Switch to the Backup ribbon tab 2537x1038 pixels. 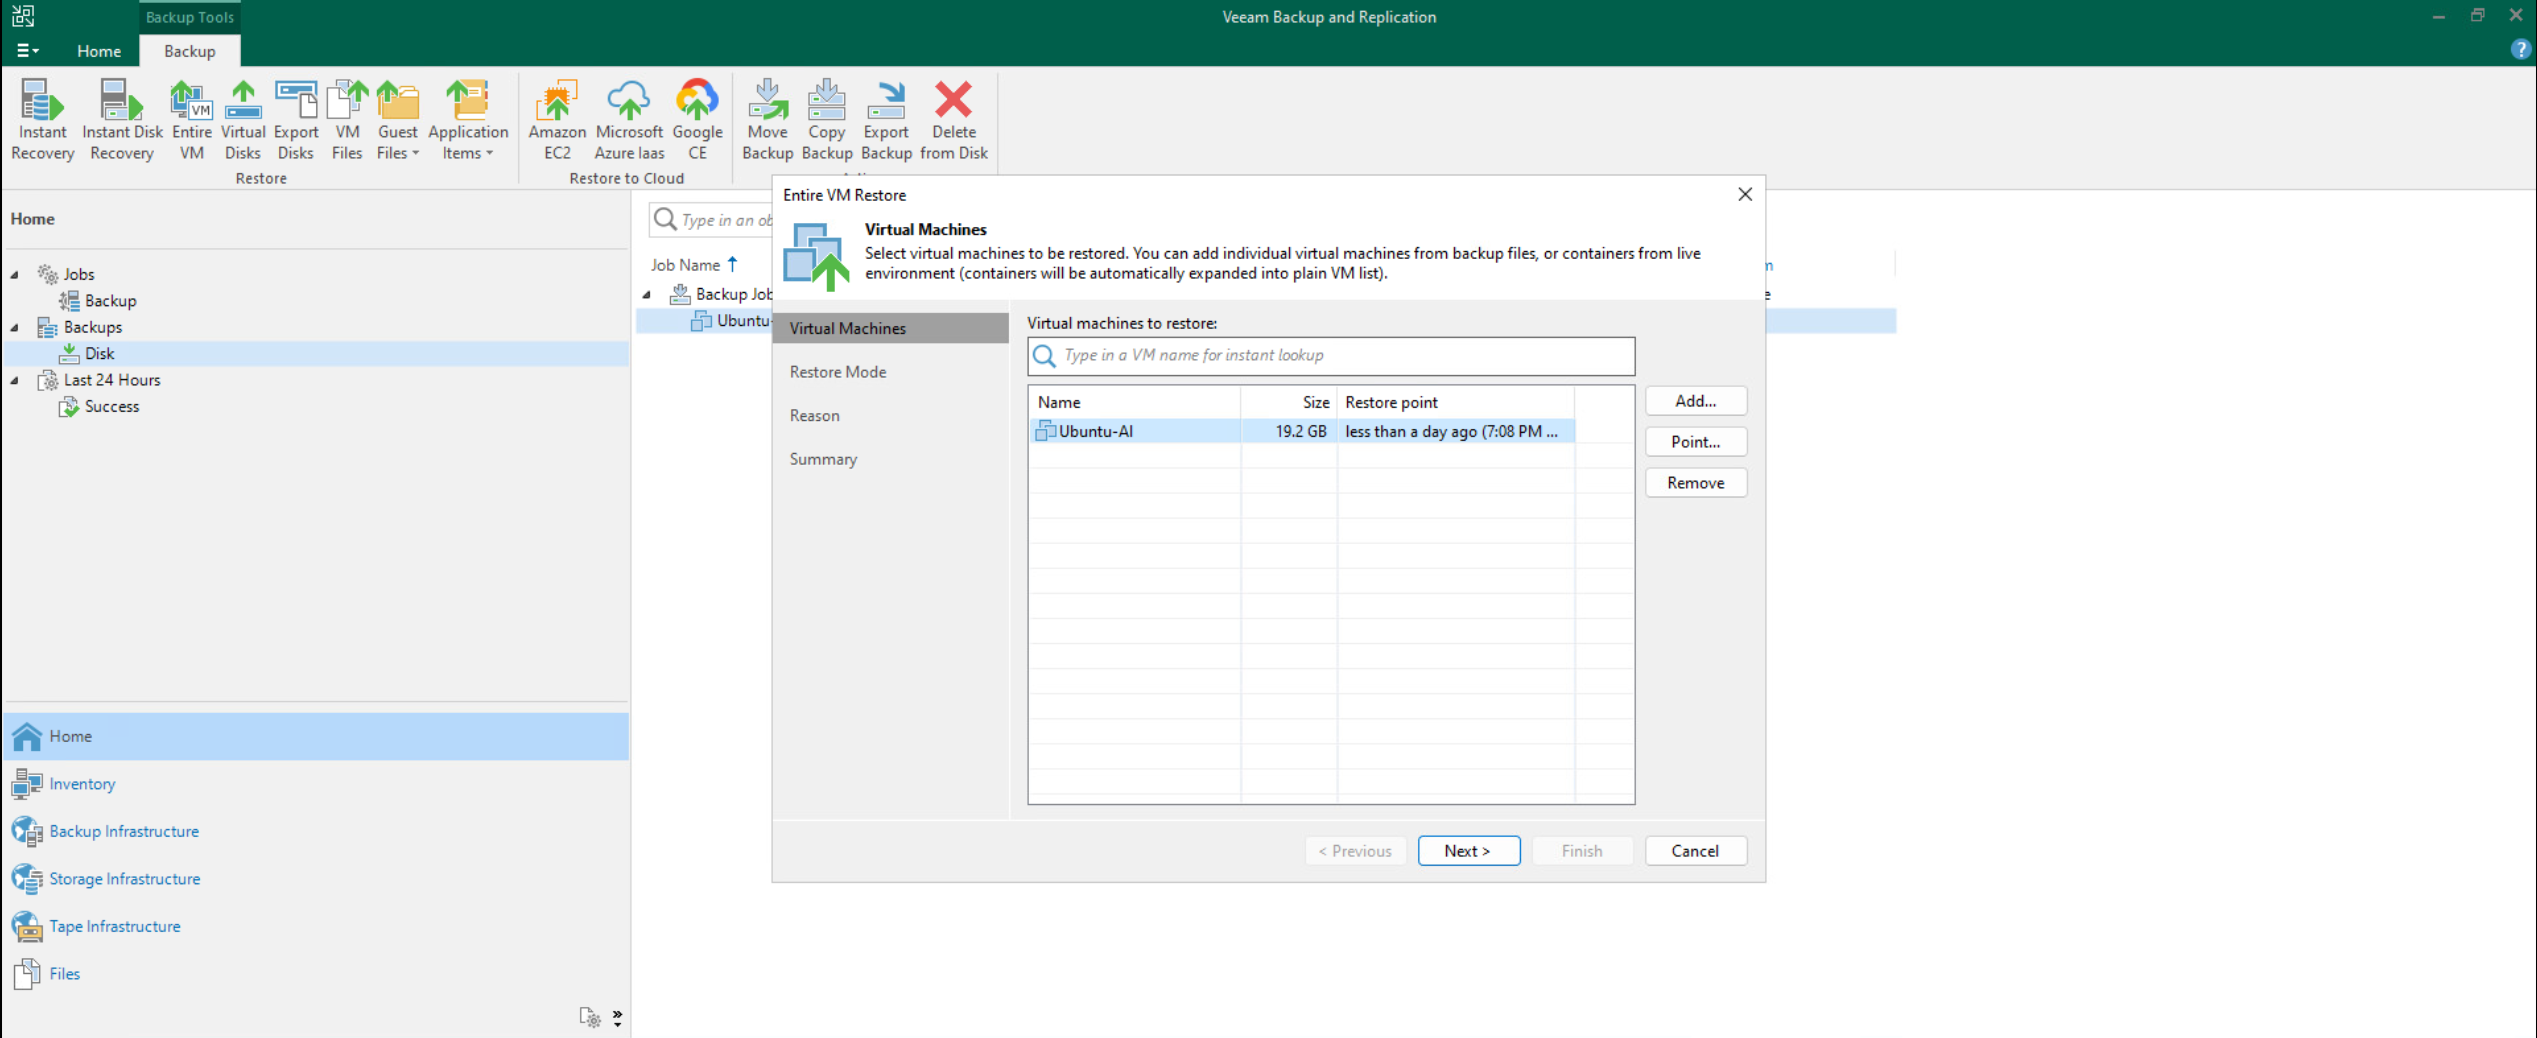pyautogui.click(x=190, y=51)
